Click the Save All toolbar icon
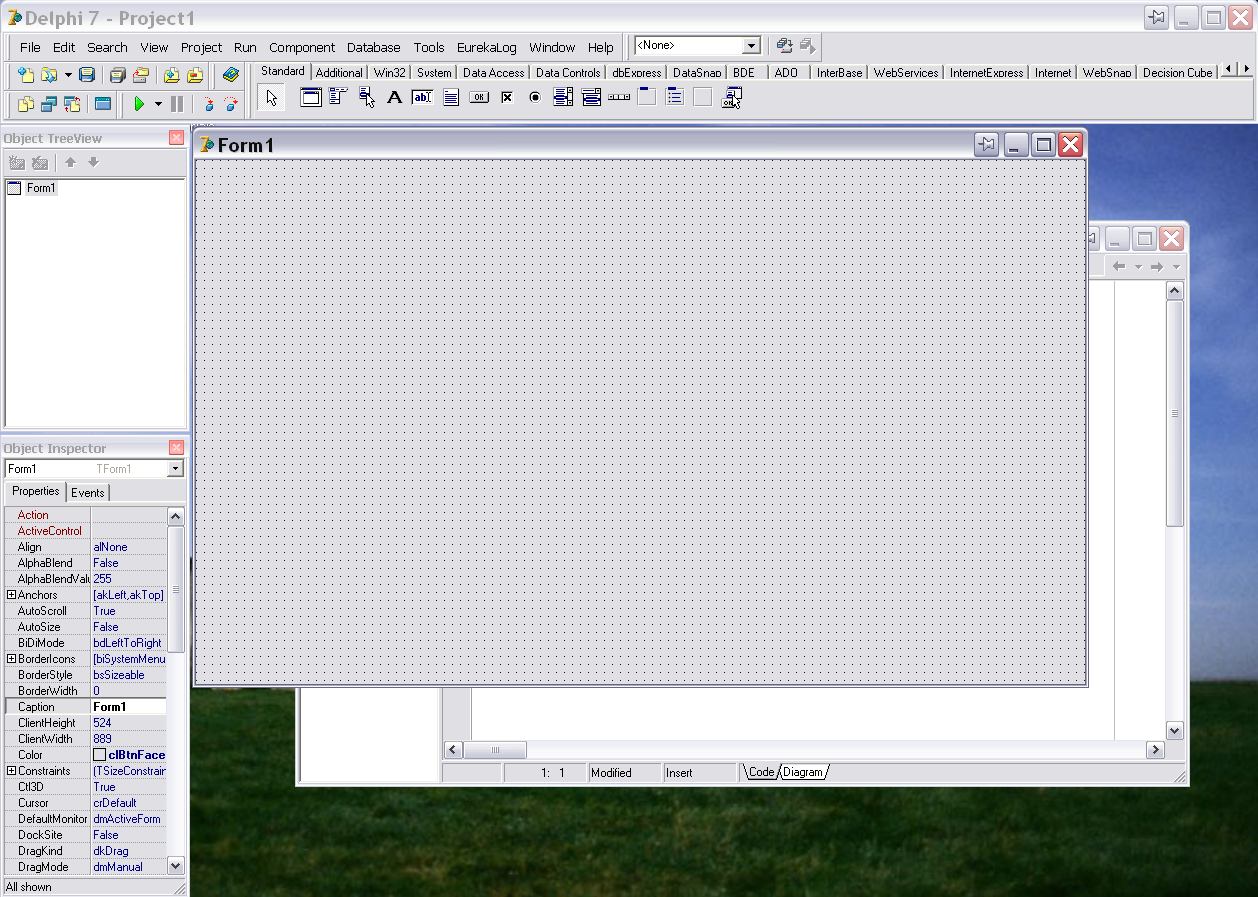1258x897 pixels. (x=118, y=75)
